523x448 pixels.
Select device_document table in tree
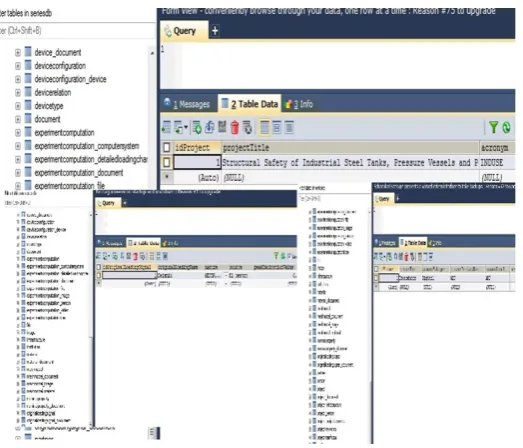tap(58, 52)
